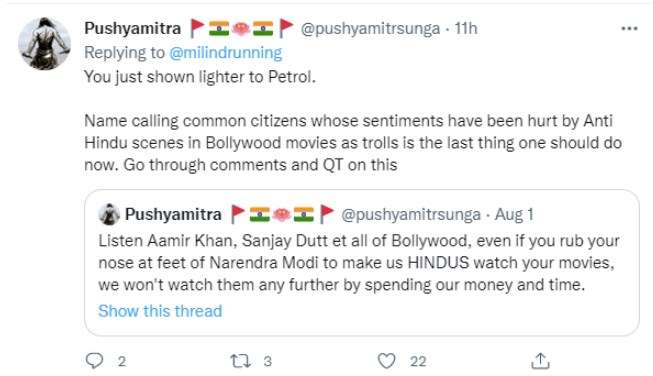This screenshot has height=376, width=653.
Task: Click the main tweet text about Petrol
Action: tap(200, 77)
